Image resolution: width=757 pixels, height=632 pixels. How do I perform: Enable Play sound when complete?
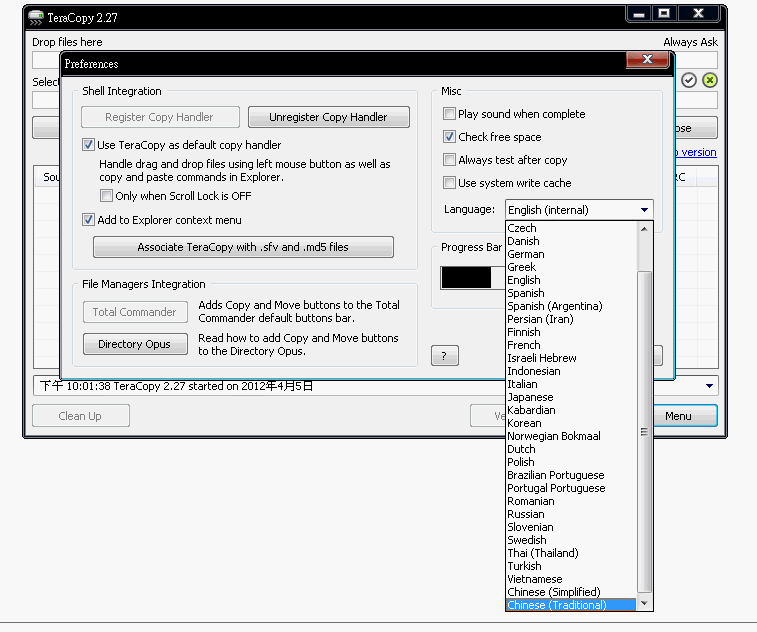pos(449,114)
